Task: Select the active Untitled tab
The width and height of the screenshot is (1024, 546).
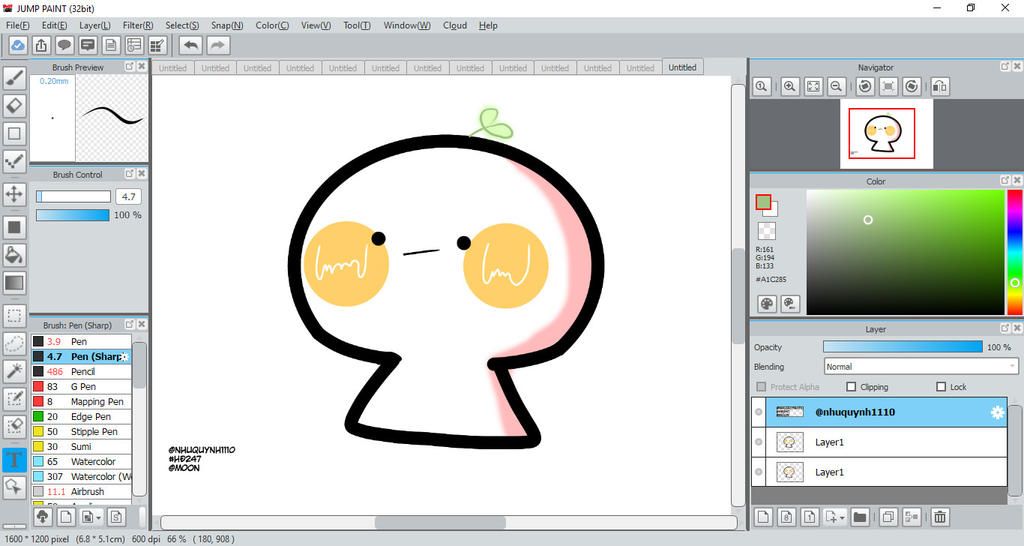Action: click(x=682, y=67)
